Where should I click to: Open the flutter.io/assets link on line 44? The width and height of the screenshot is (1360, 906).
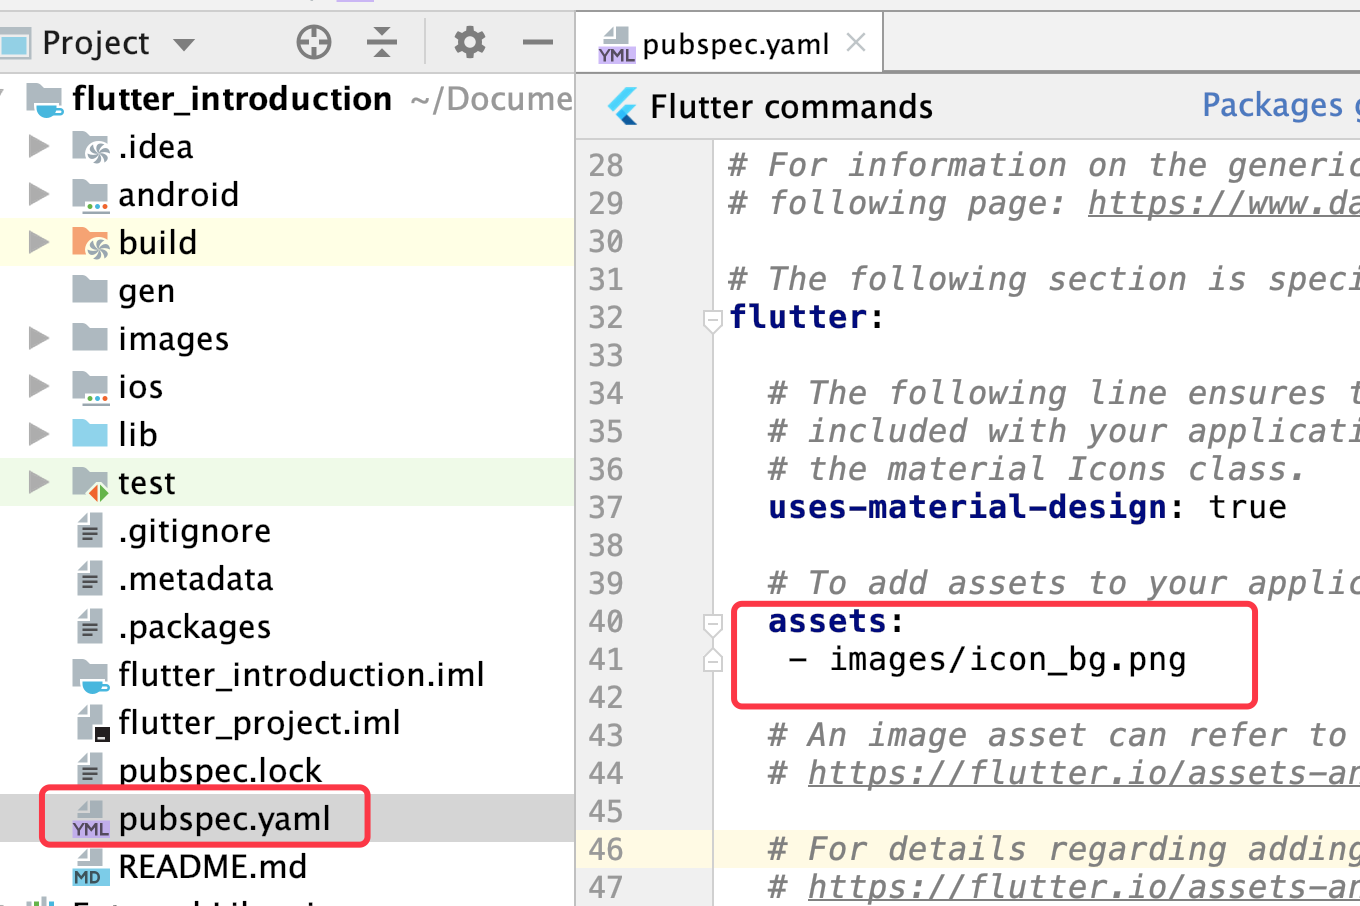coord(1084,773)
